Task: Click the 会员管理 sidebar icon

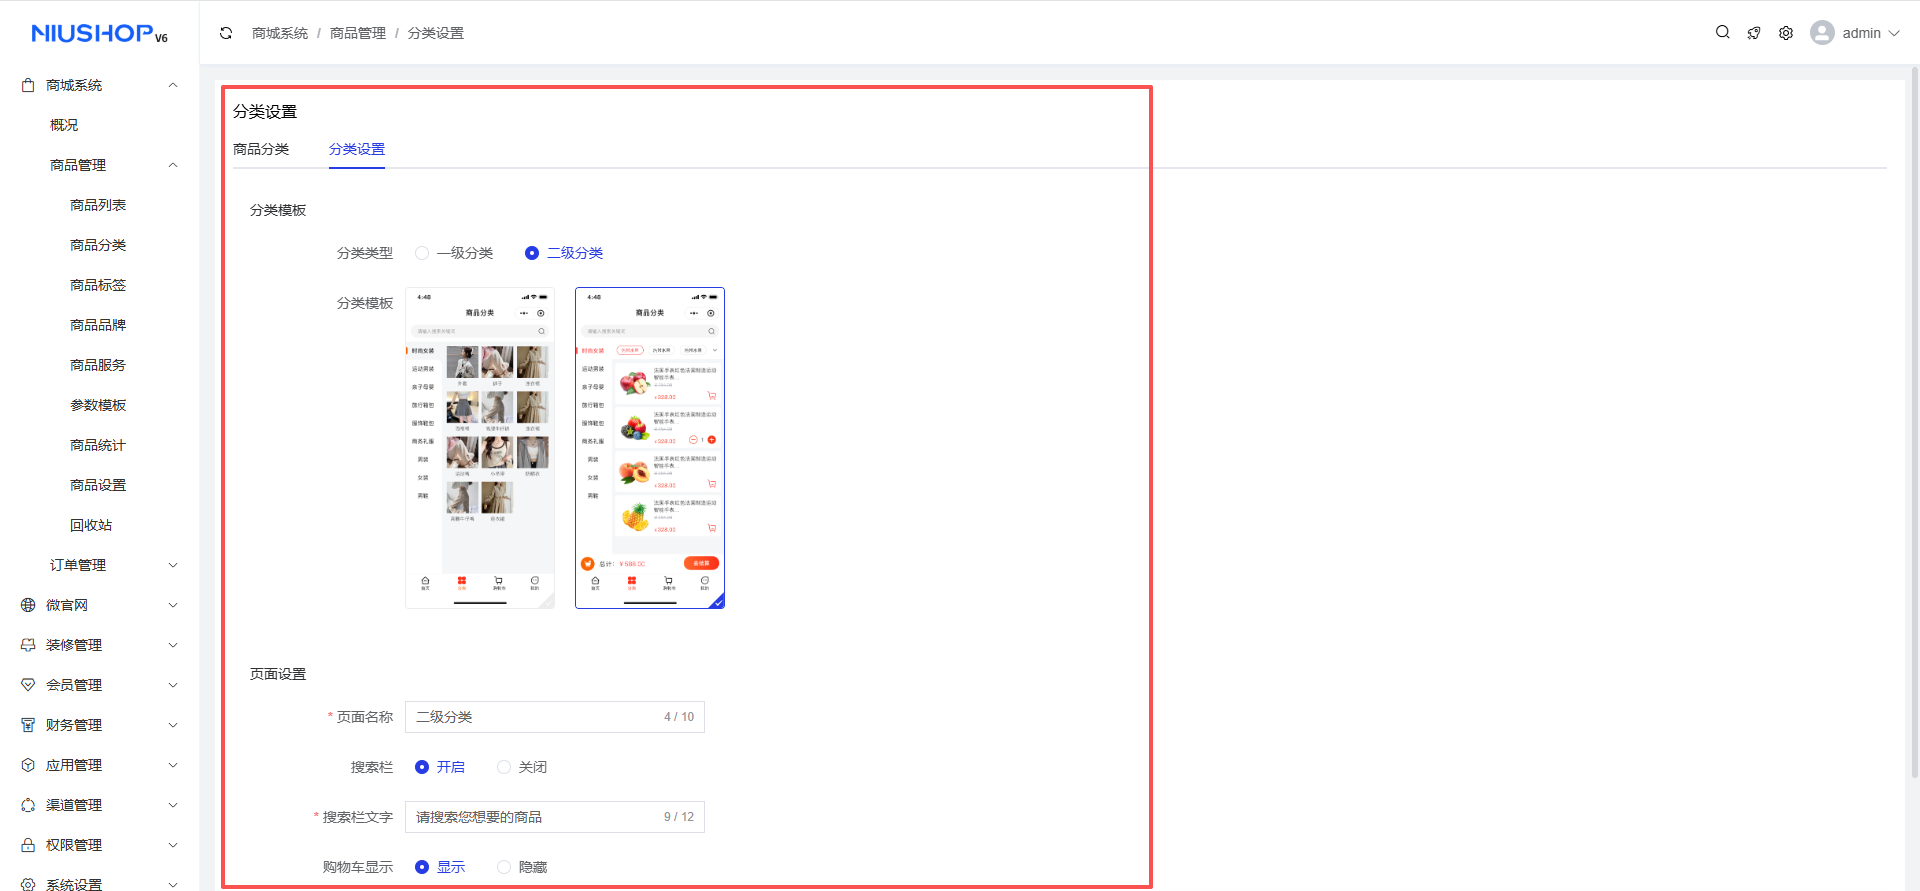Action: 28,685
